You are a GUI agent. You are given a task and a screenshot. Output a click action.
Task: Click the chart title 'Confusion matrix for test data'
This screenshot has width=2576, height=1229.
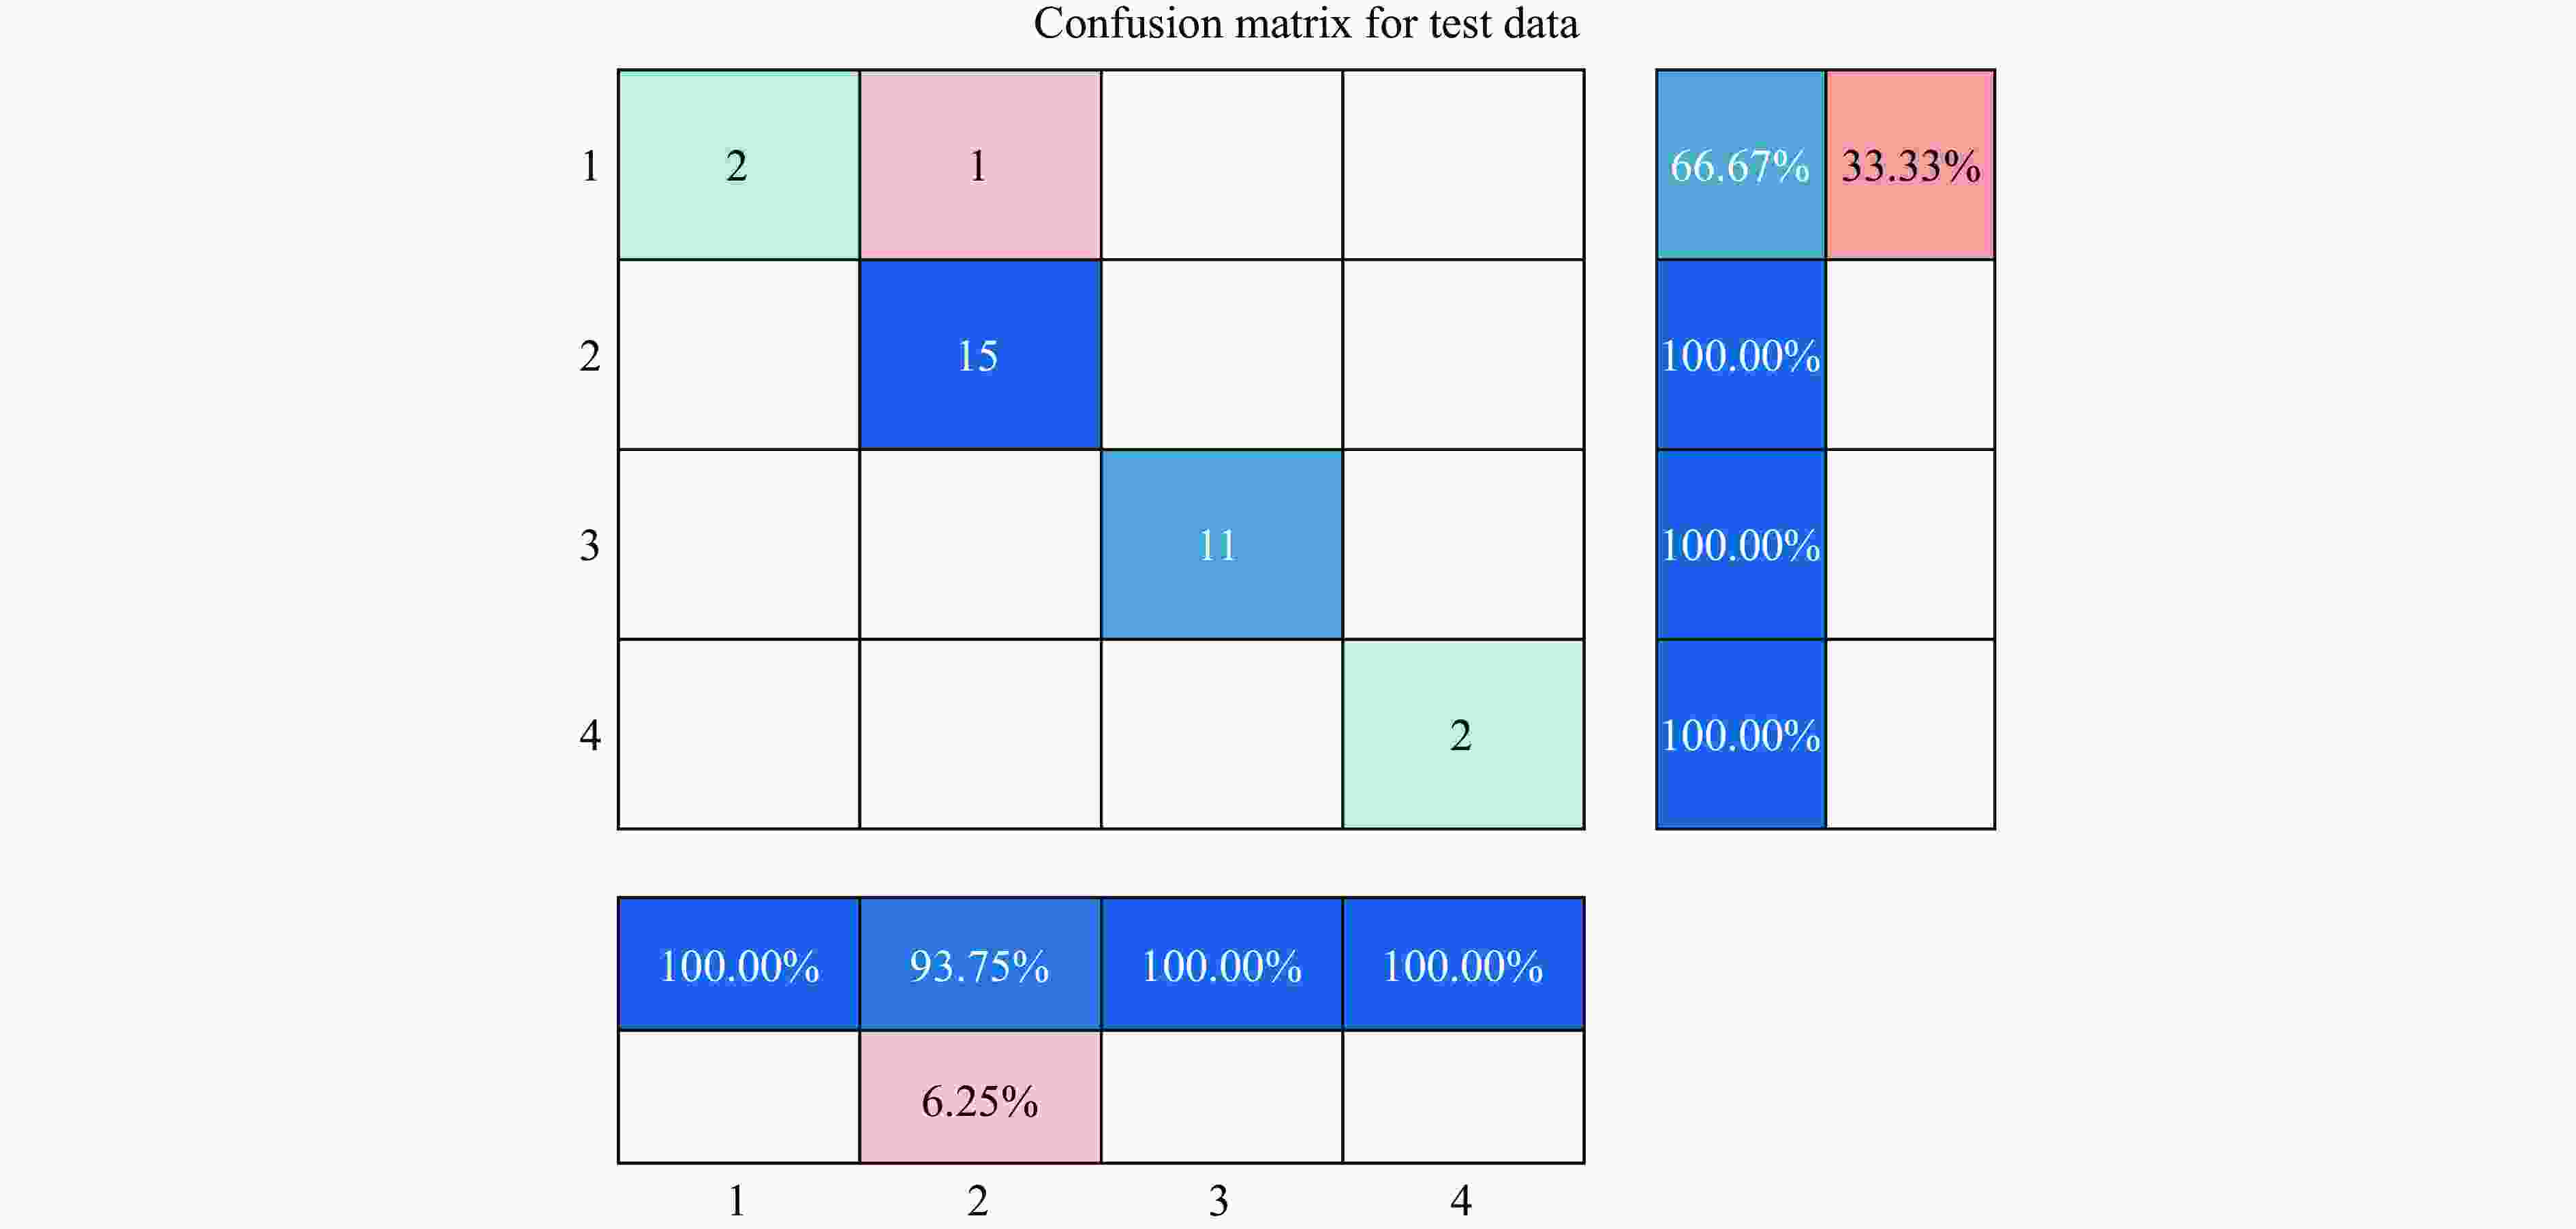[1305, 24]
